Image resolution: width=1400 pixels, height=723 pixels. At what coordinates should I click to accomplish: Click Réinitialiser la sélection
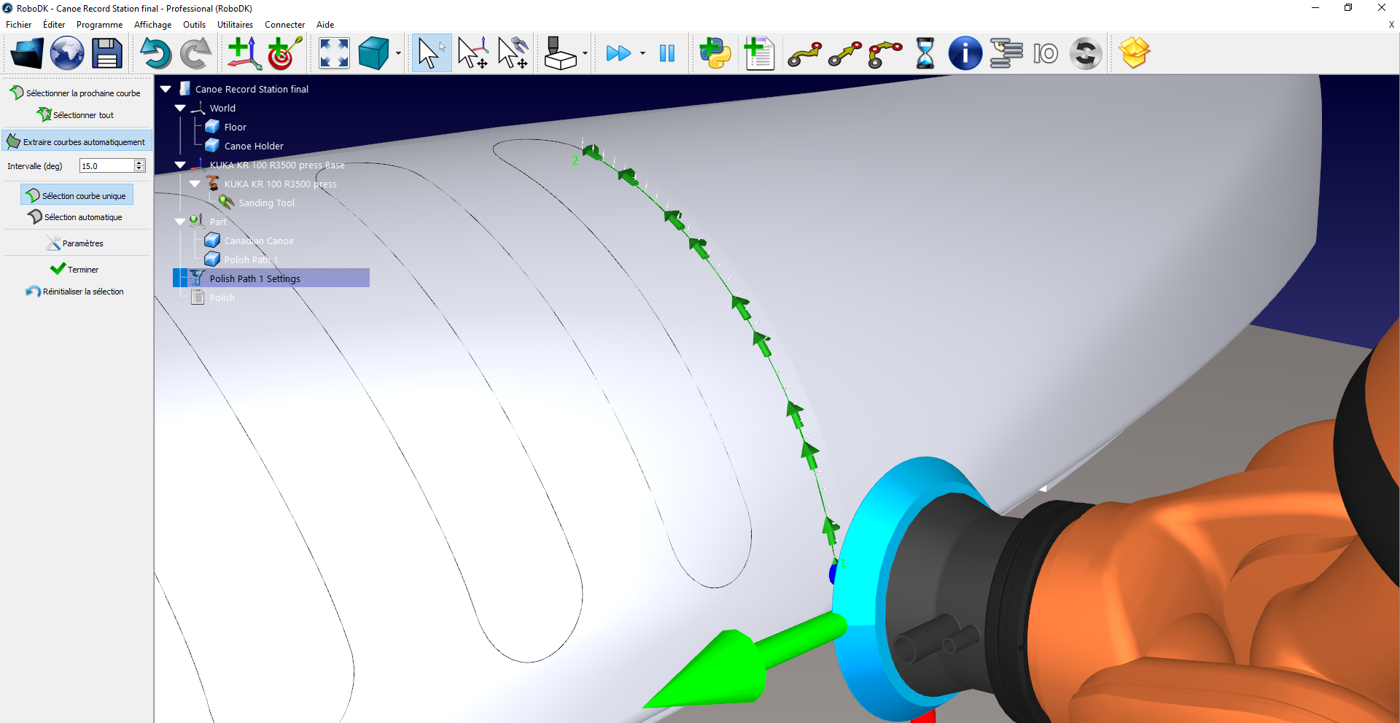tap(75, 292)
